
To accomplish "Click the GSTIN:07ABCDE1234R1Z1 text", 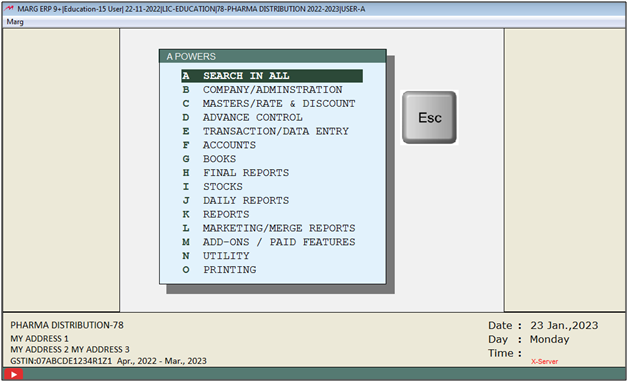I will [x=61, y=361].
